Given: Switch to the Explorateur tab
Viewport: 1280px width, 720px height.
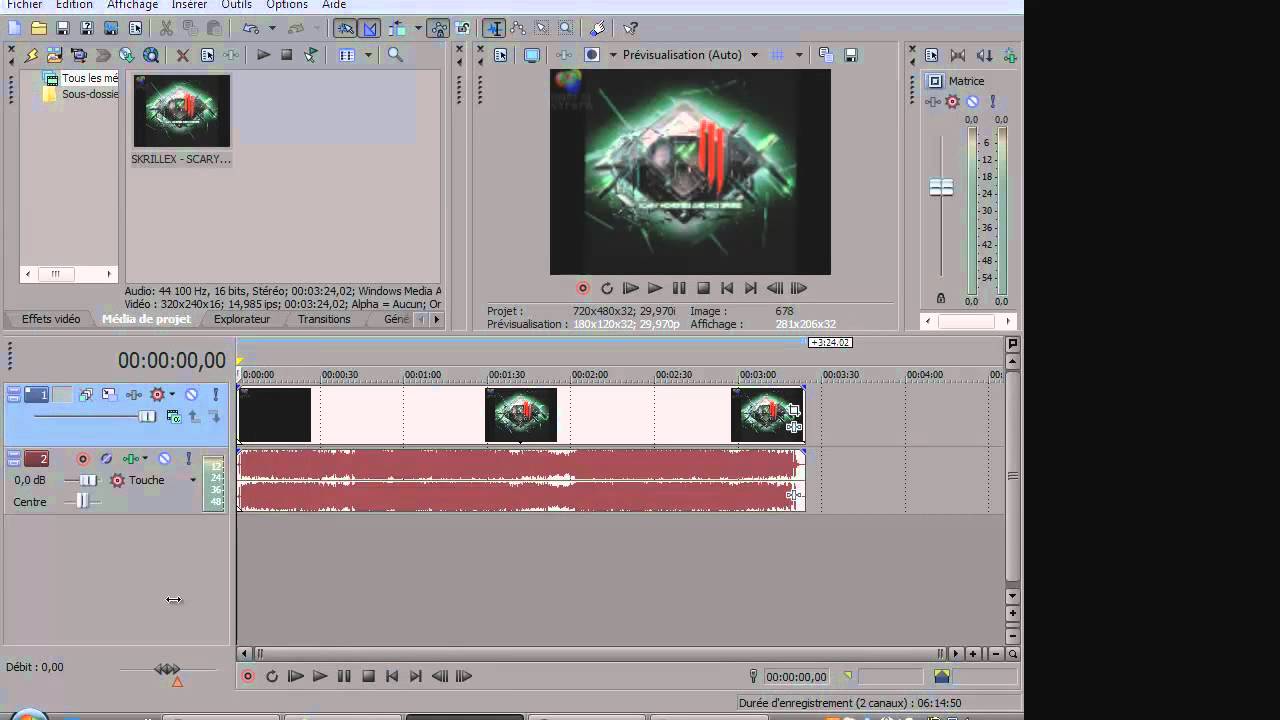Looking at the screenshot, I should [242, 319].
